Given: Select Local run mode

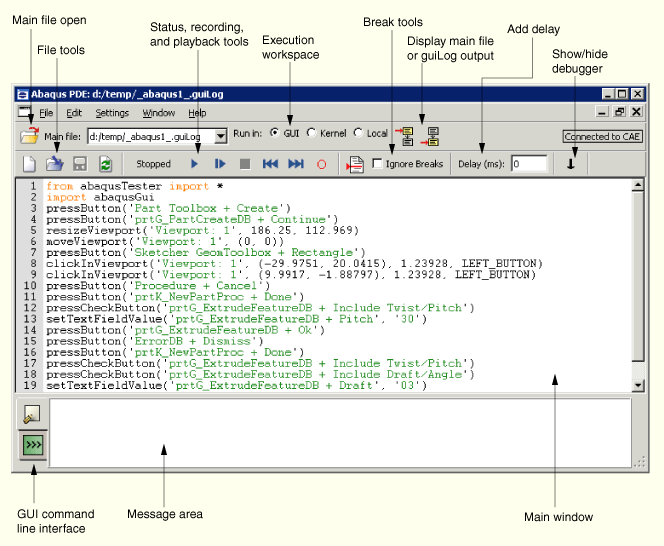Looking at the screenshot, I should point(358,133).
